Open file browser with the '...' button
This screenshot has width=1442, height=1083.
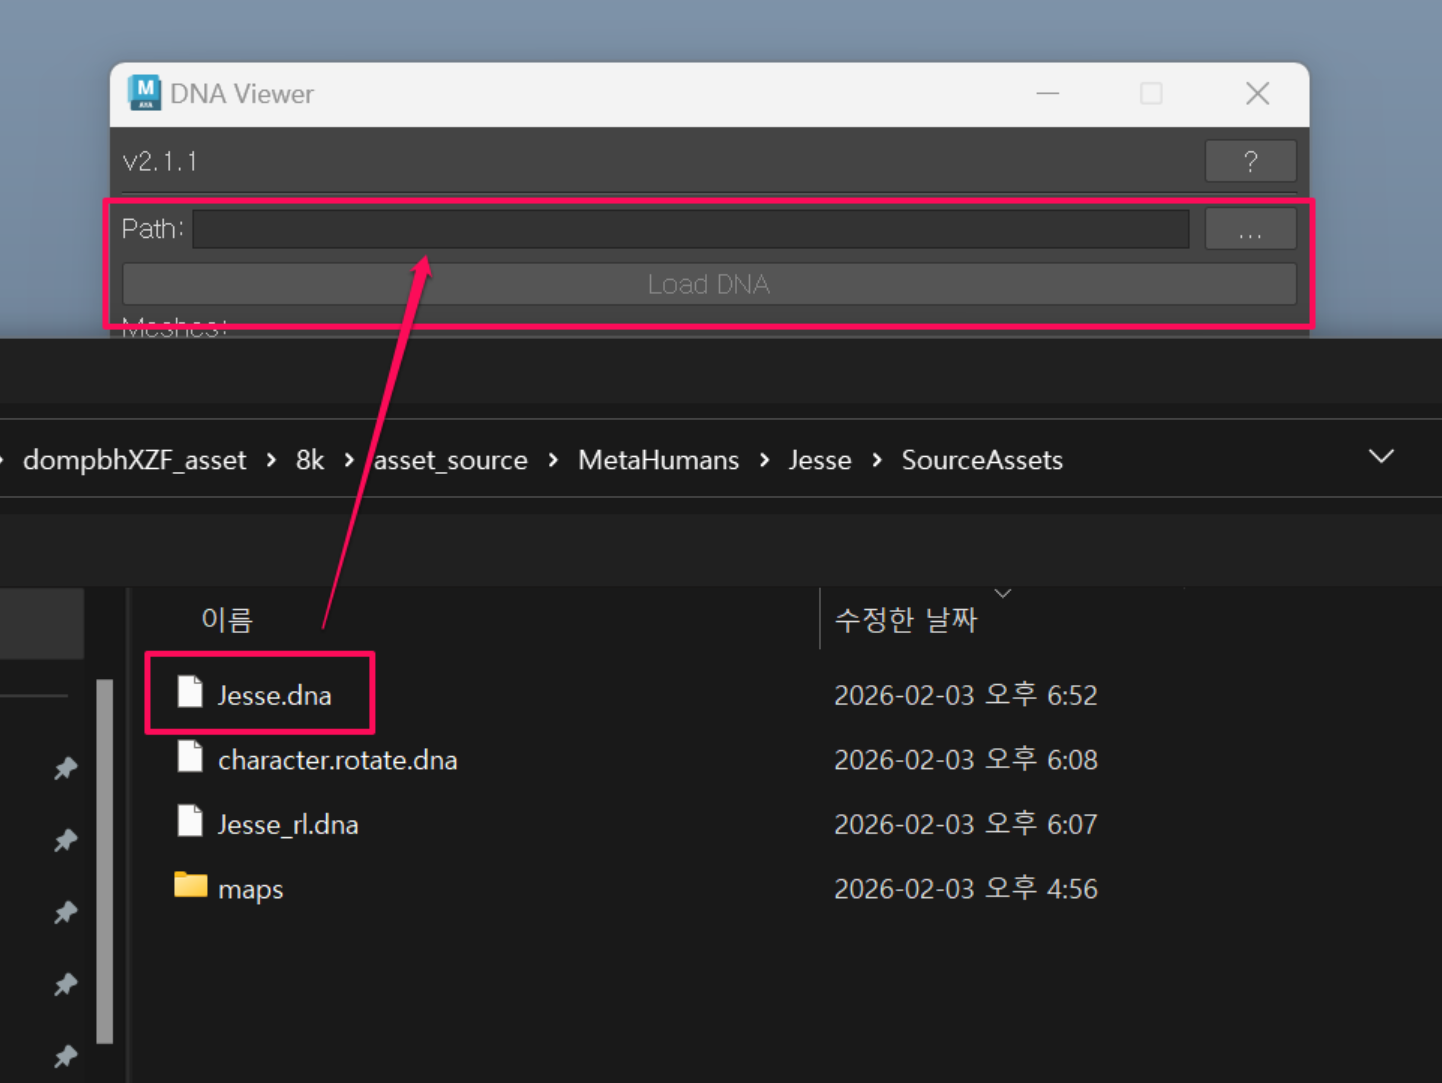1250,230
